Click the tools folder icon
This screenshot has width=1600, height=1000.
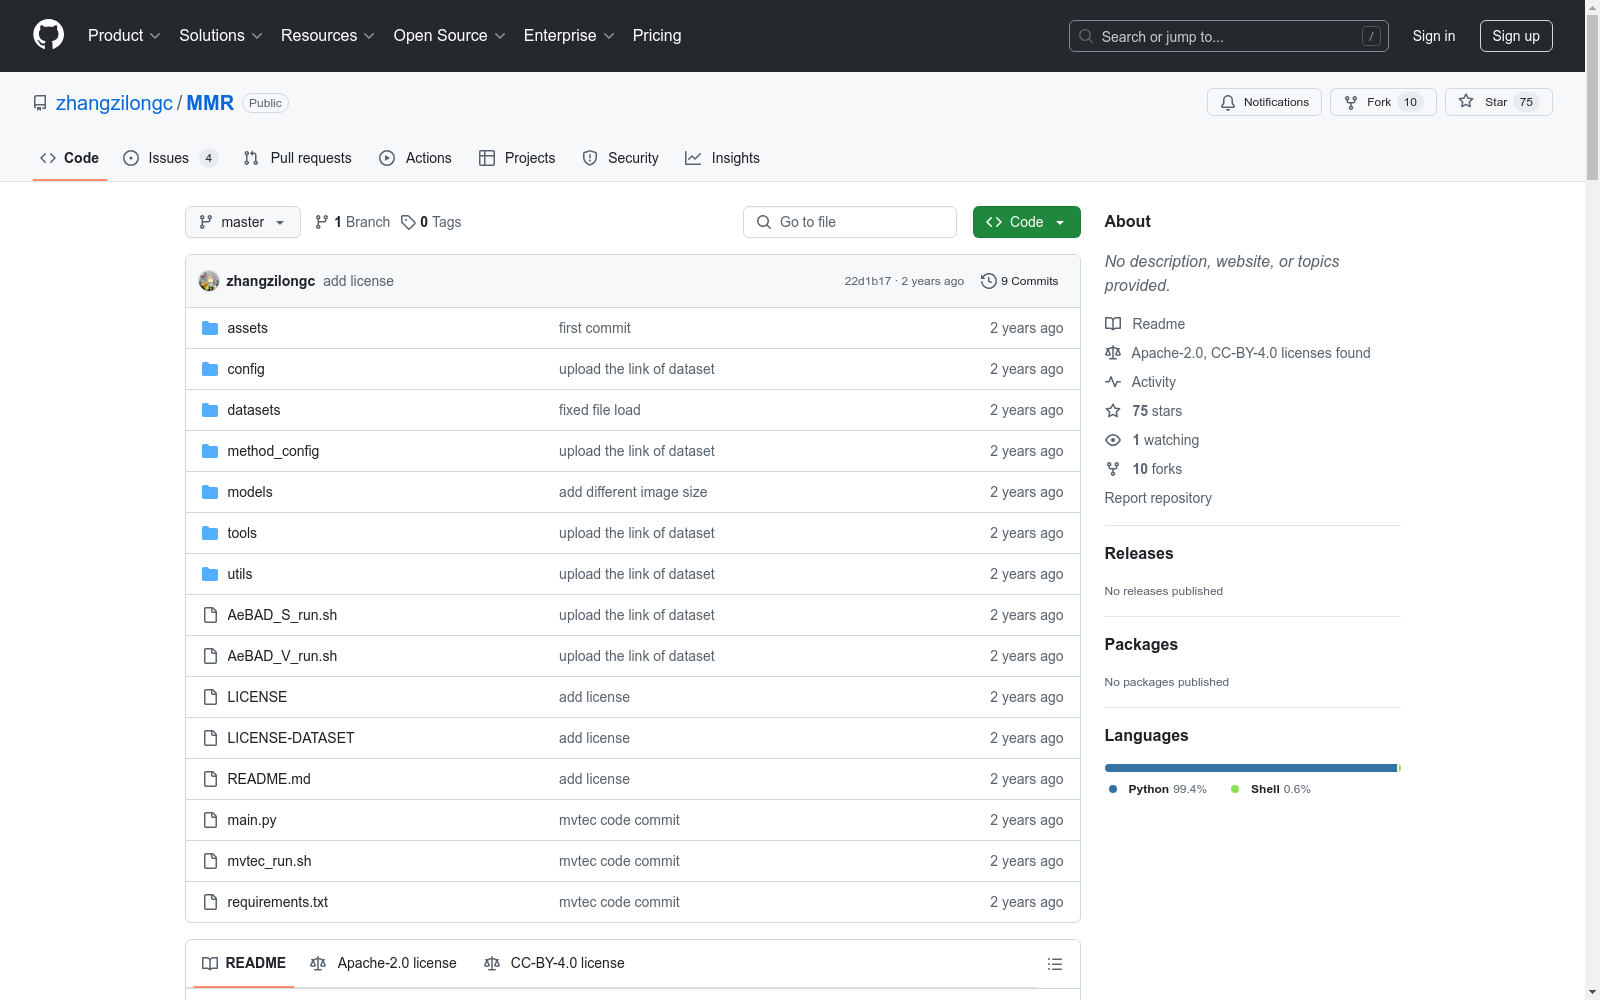(210, 533)
